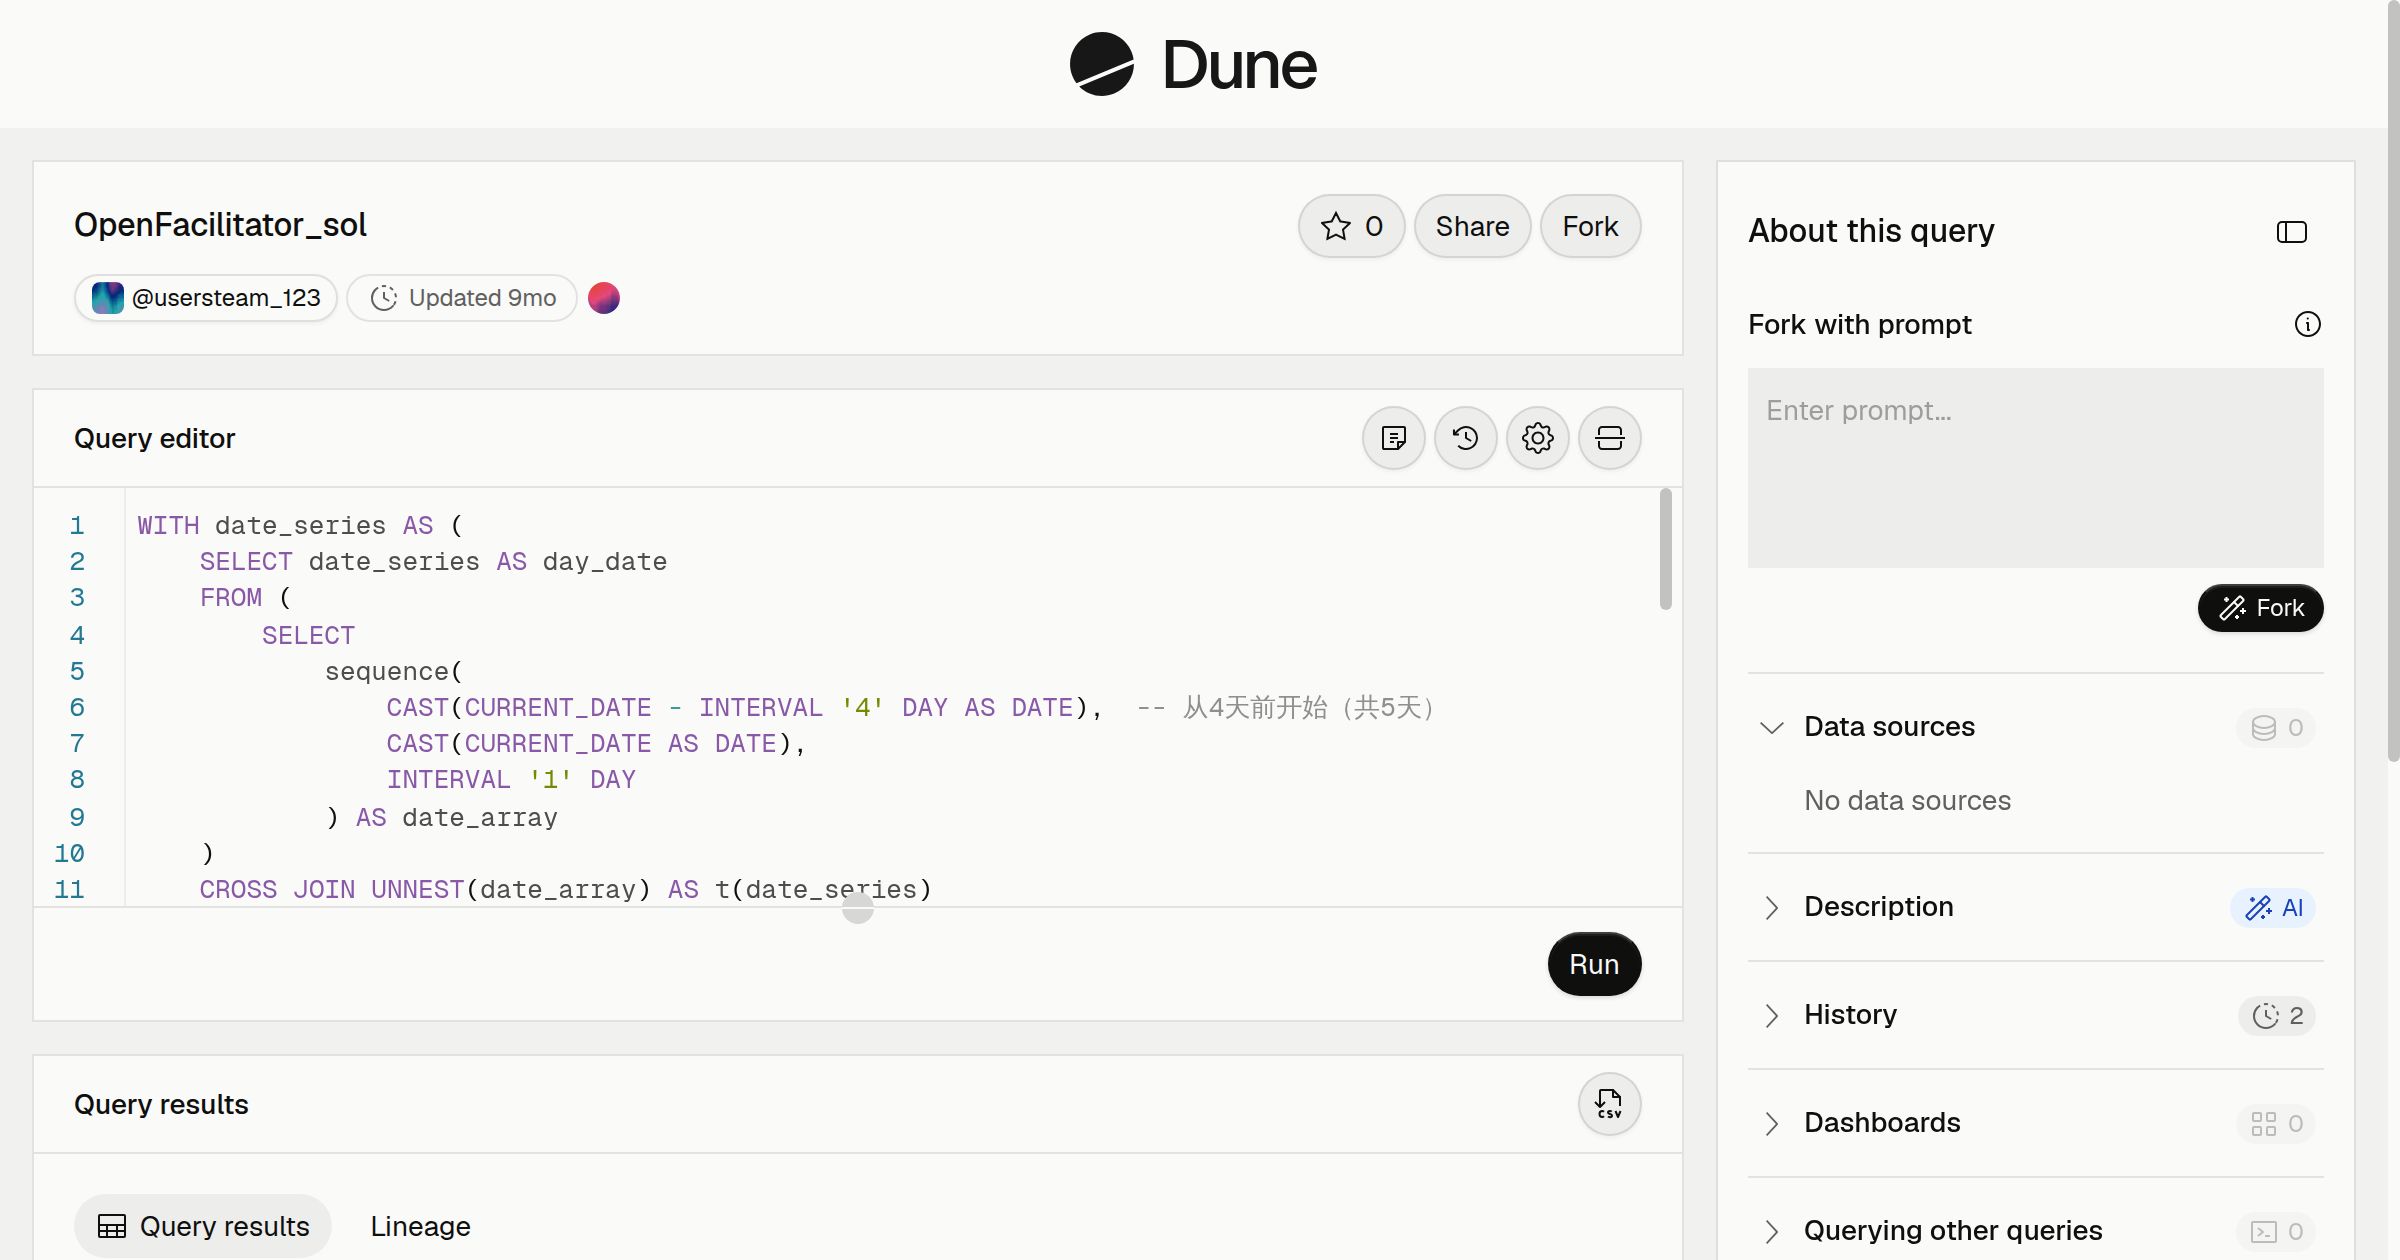Click the AI description generator badge
This screenshot has width=2400, height=1260.
[x=2273, y=908]
